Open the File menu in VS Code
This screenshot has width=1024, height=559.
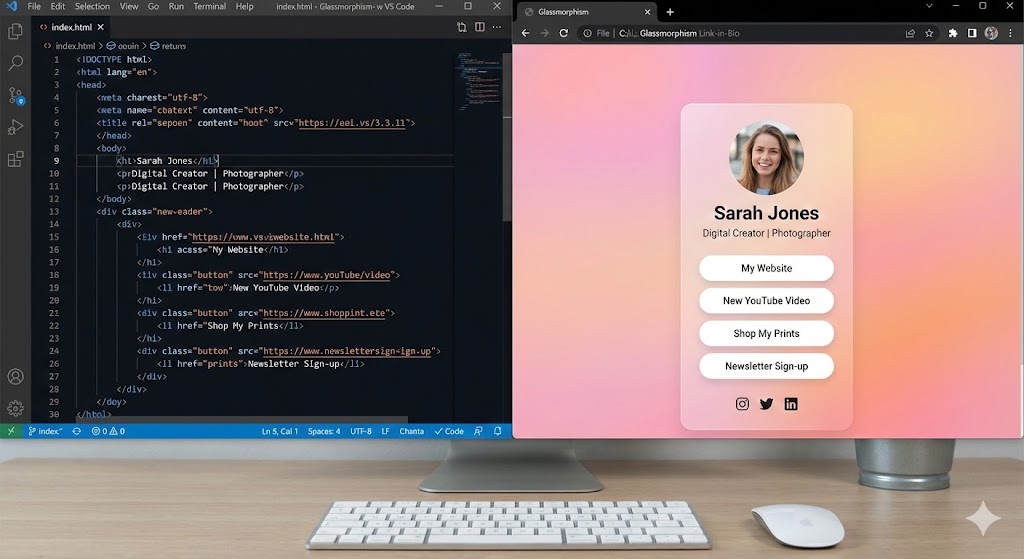pyautogui.click(x=34, y=7)
